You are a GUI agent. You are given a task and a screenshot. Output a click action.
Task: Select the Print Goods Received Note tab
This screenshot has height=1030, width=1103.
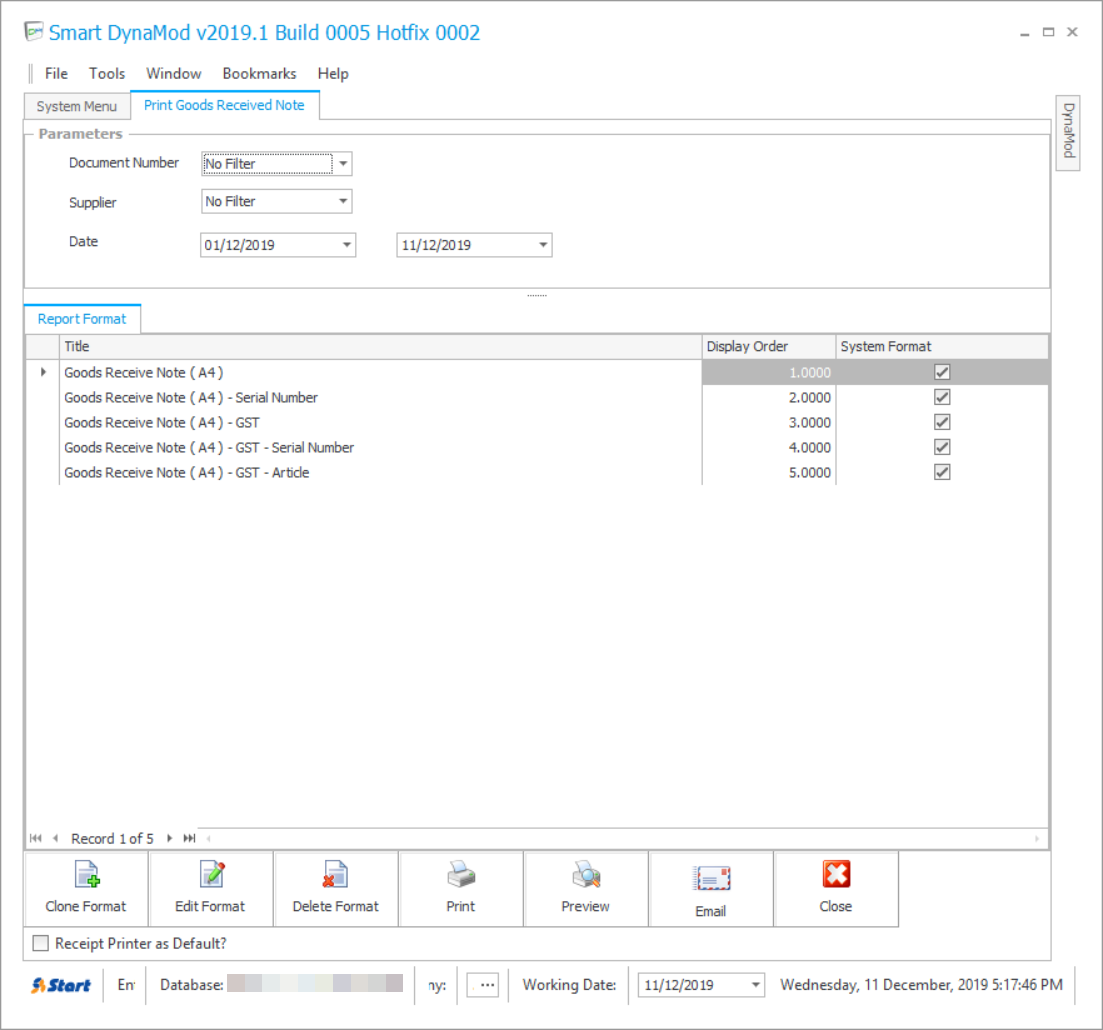pos(224,105)
